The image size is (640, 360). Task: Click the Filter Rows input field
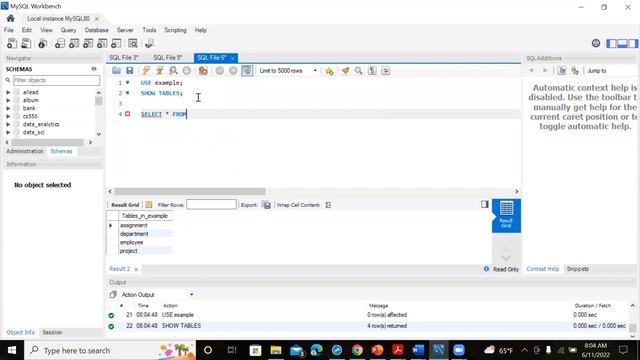211,204
